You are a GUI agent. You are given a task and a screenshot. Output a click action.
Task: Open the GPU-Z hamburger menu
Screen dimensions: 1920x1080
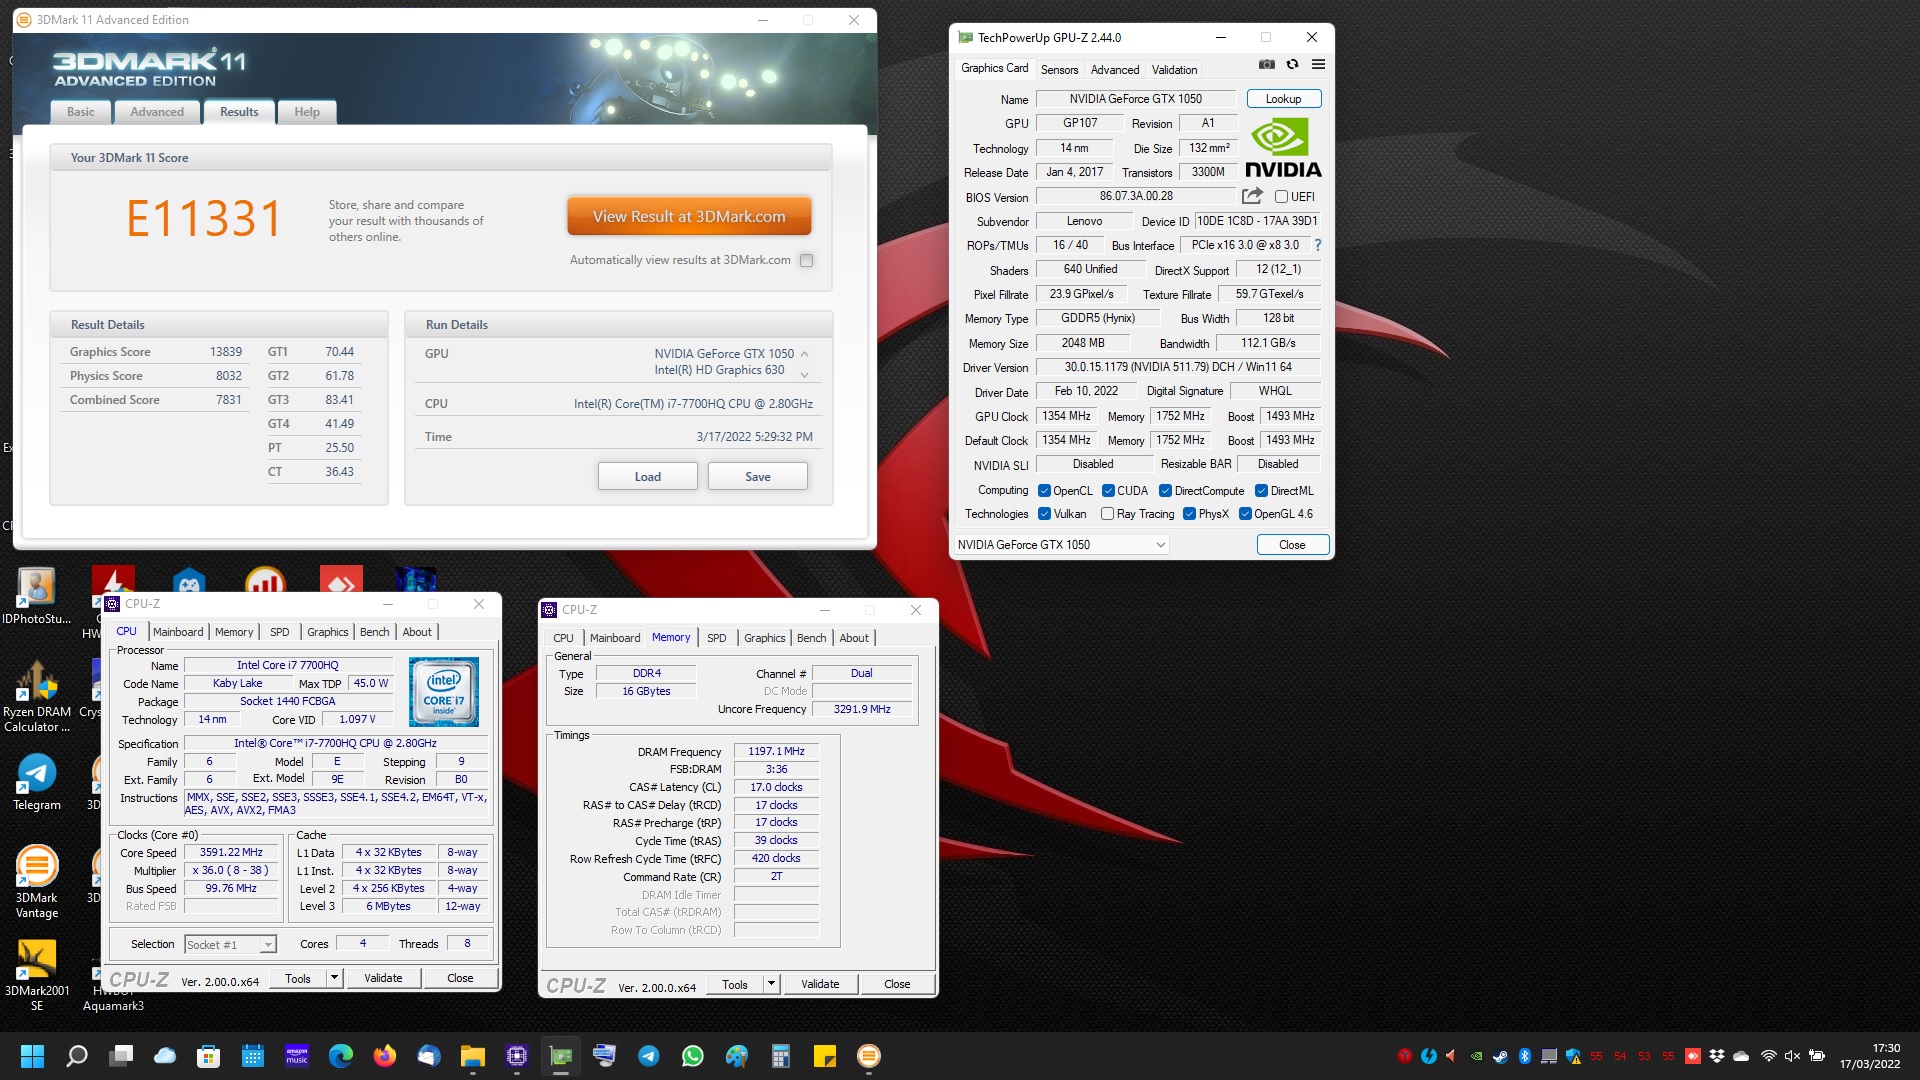click(x=1318, y=64)
